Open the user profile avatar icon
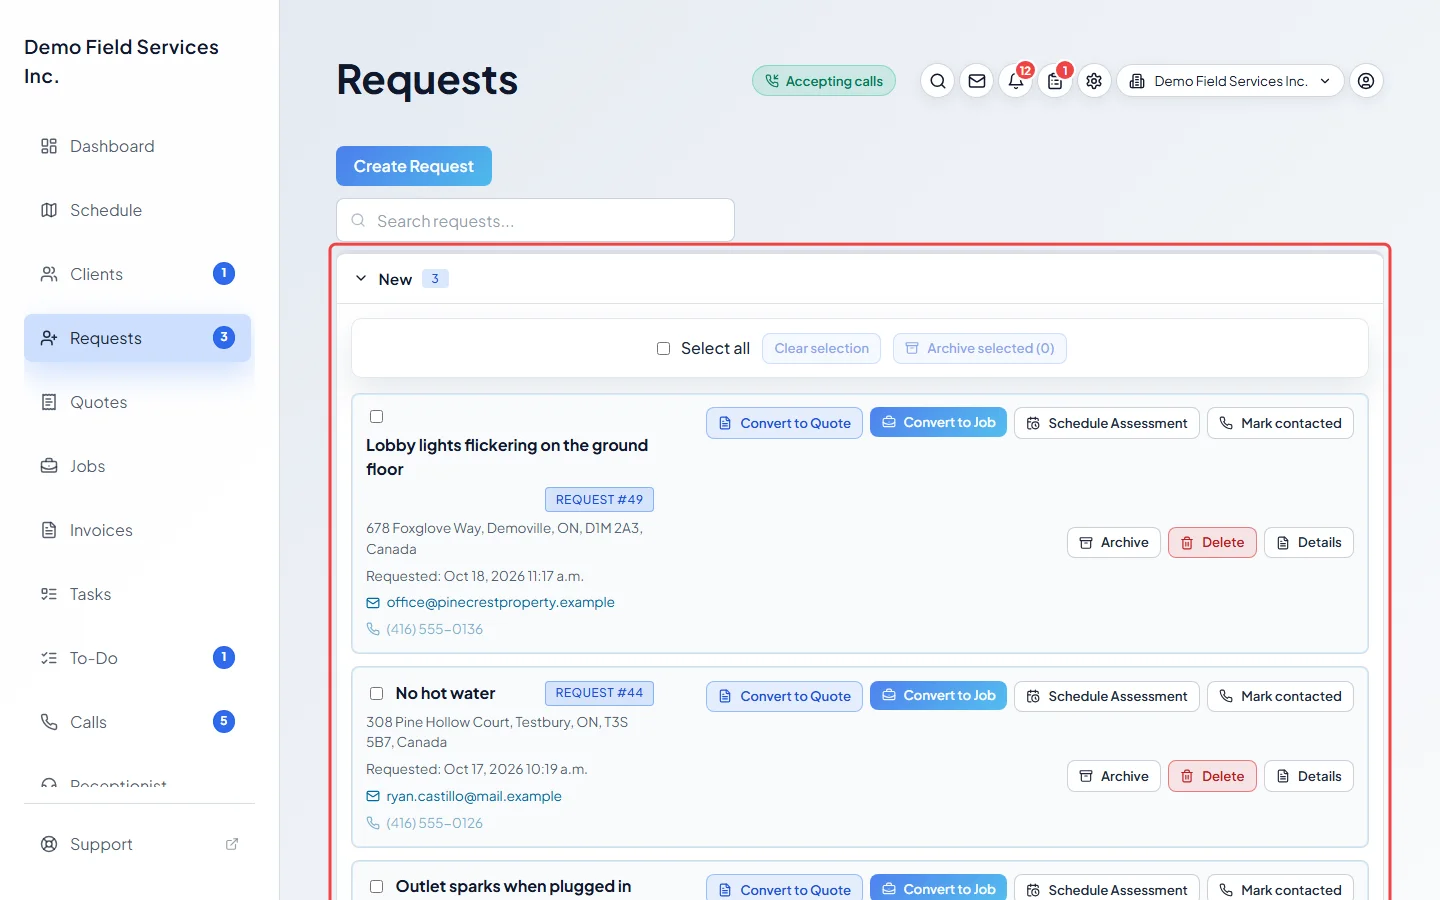The width and height of the screenshot is (1440, 900). tap(1366, 81)
